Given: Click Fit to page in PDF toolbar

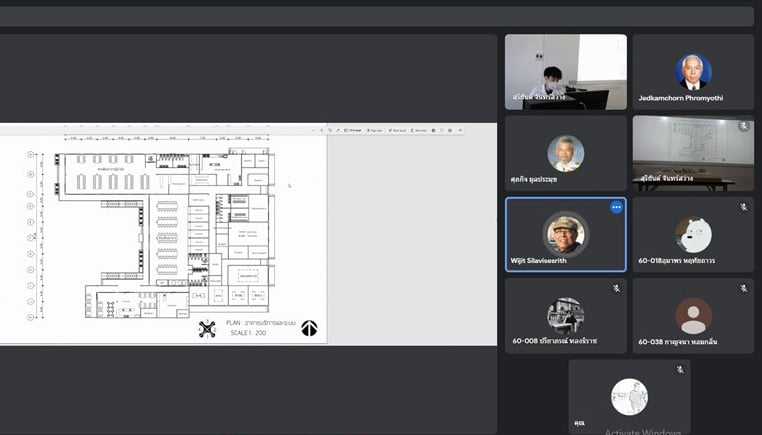Looking at the screenshot, I should pyautogui.click(x=350, y=130).
